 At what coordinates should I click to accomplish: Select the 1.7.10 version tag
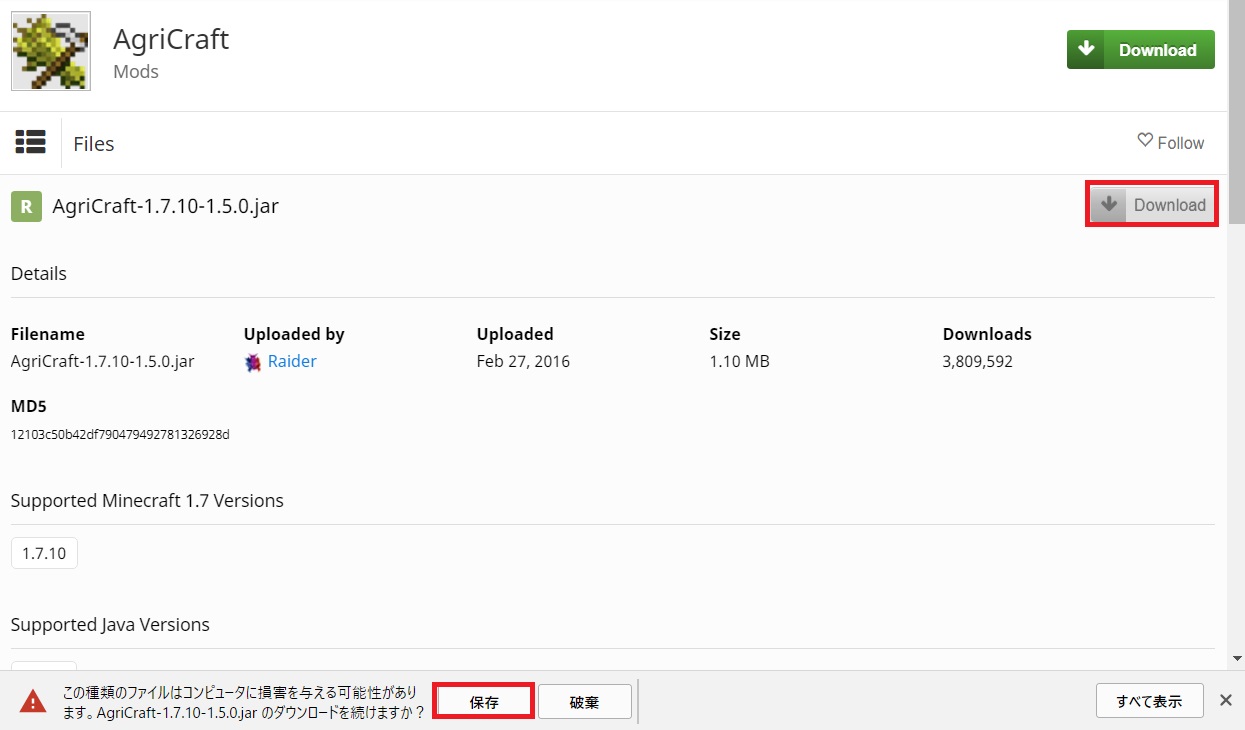(44, 553)
